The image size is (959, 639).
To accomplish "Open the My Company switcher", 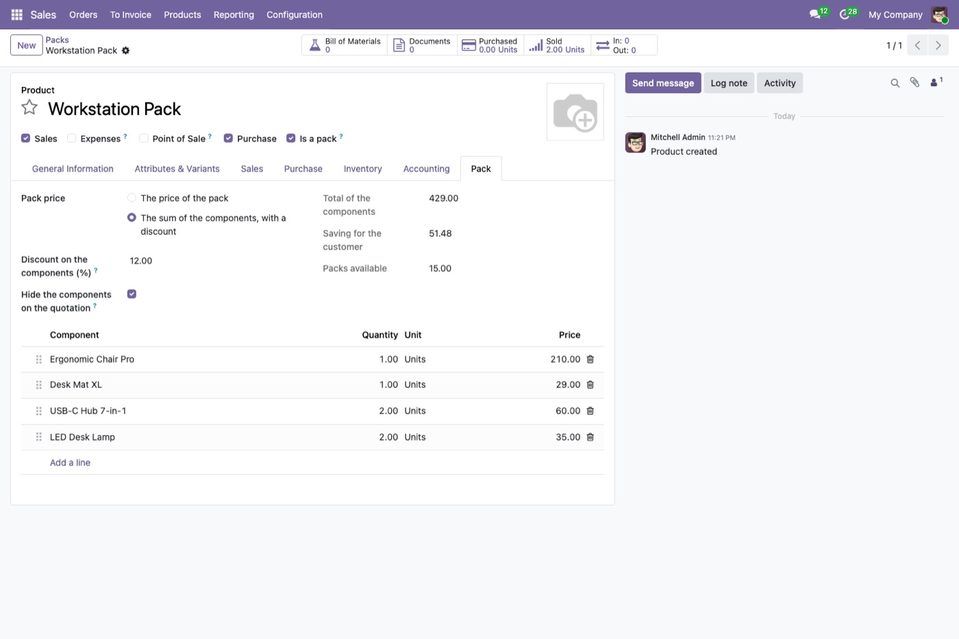I will tap(895, 15).
